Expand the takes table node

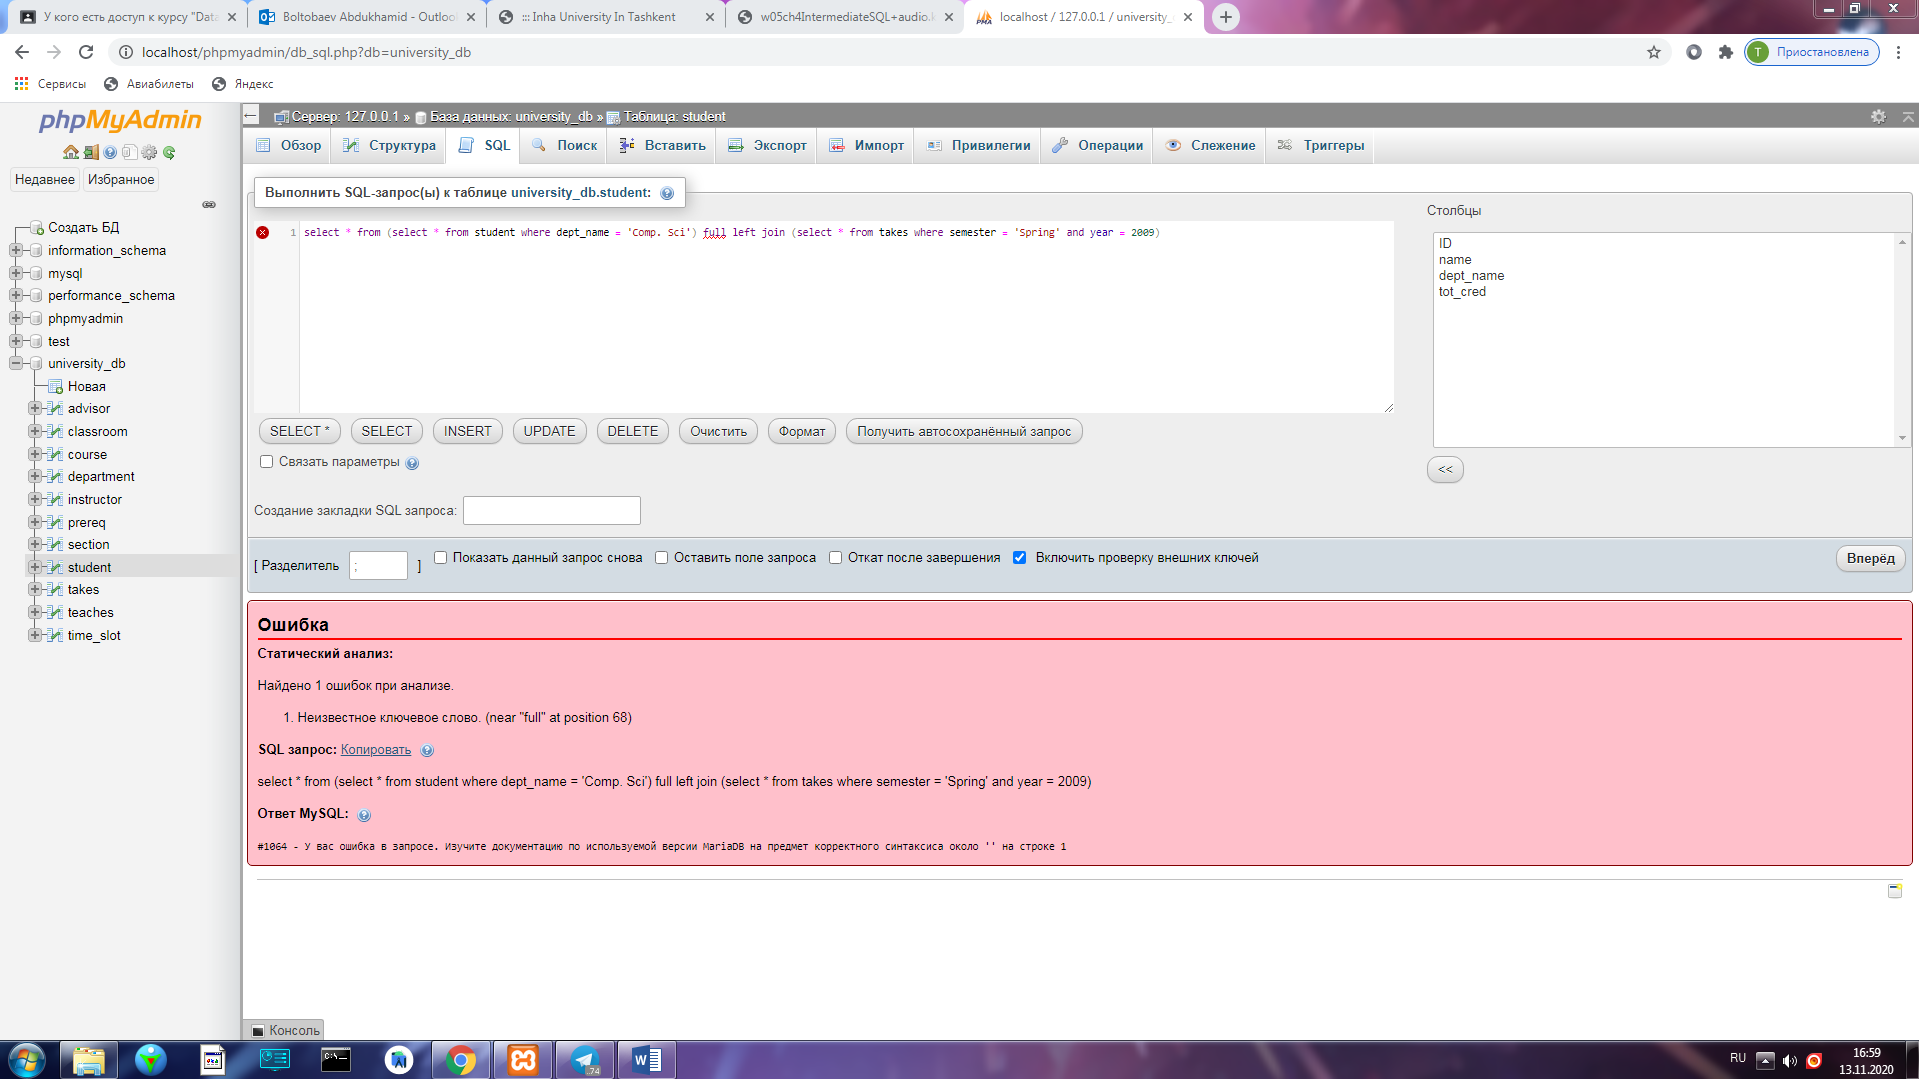[x=35, y=589]
